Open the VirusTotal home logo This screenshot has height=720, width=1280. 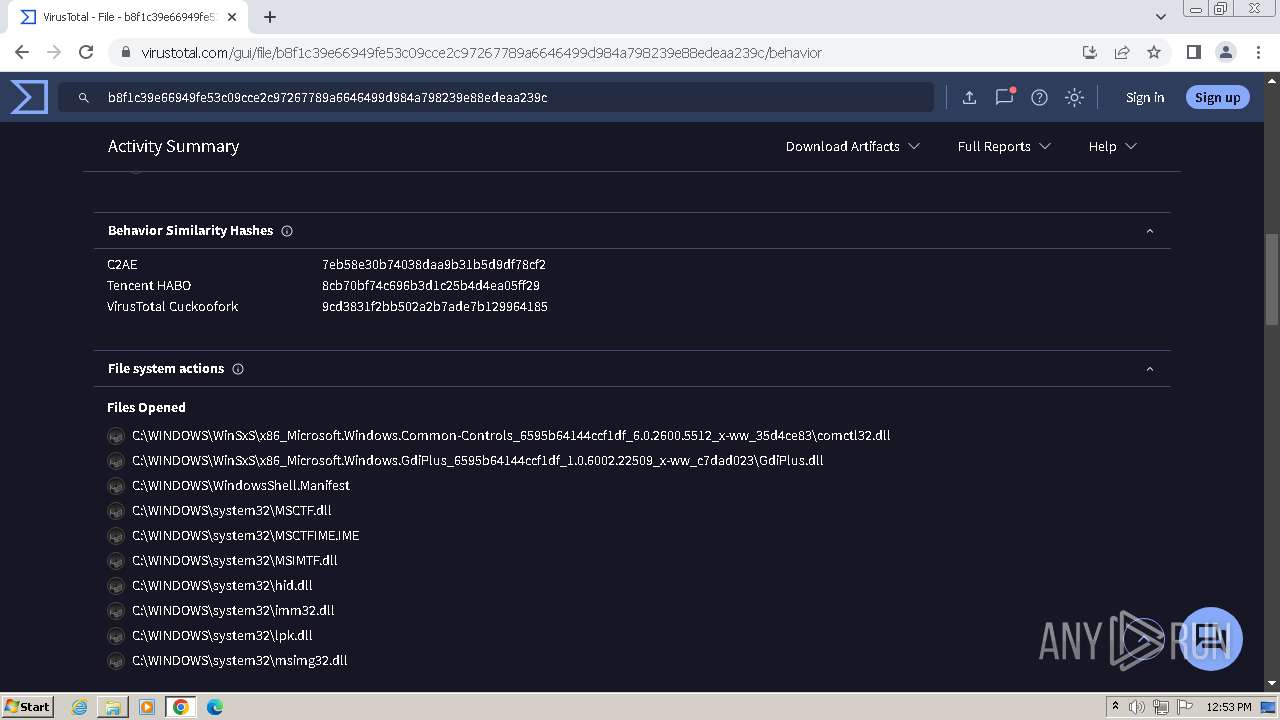coord(29,97)
